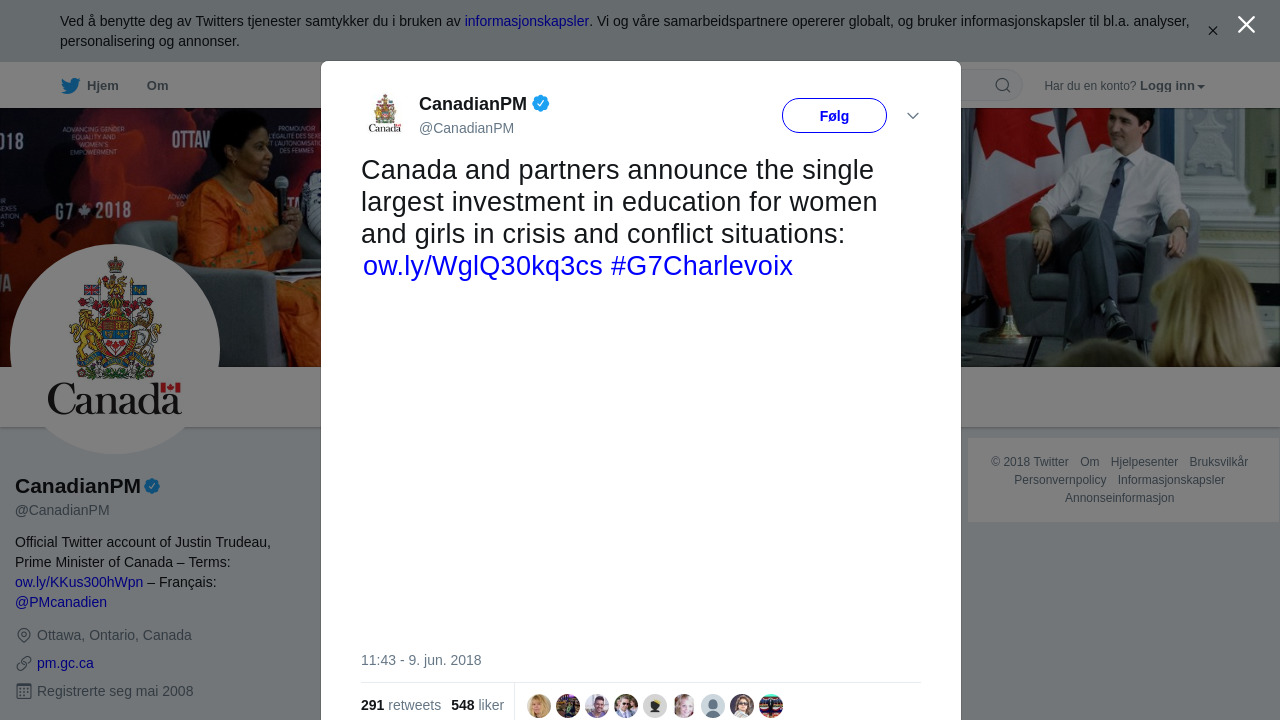Open the pm.gc.ca website link
This screenshot has width=1280, height=720.
point(65,663)
